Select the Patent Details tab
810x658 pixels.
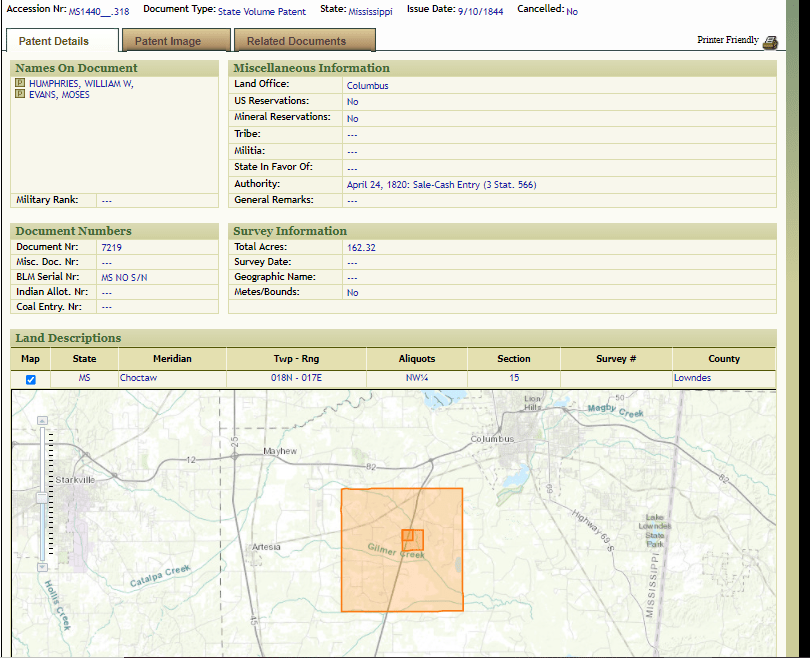click(54, 41)
